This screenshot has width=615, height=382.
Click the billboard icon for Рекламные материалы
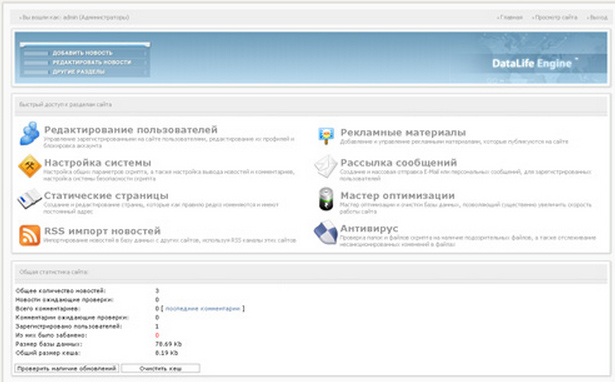click(x=326, y=136)
